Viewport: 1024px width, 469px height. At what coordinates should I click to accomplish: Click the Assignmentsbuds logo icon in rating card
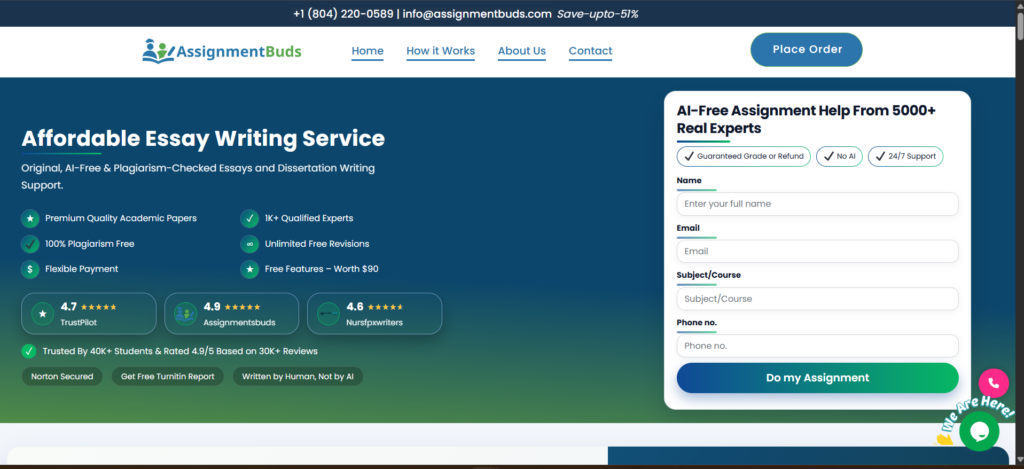pyautogui.click(x=185, y=314)
